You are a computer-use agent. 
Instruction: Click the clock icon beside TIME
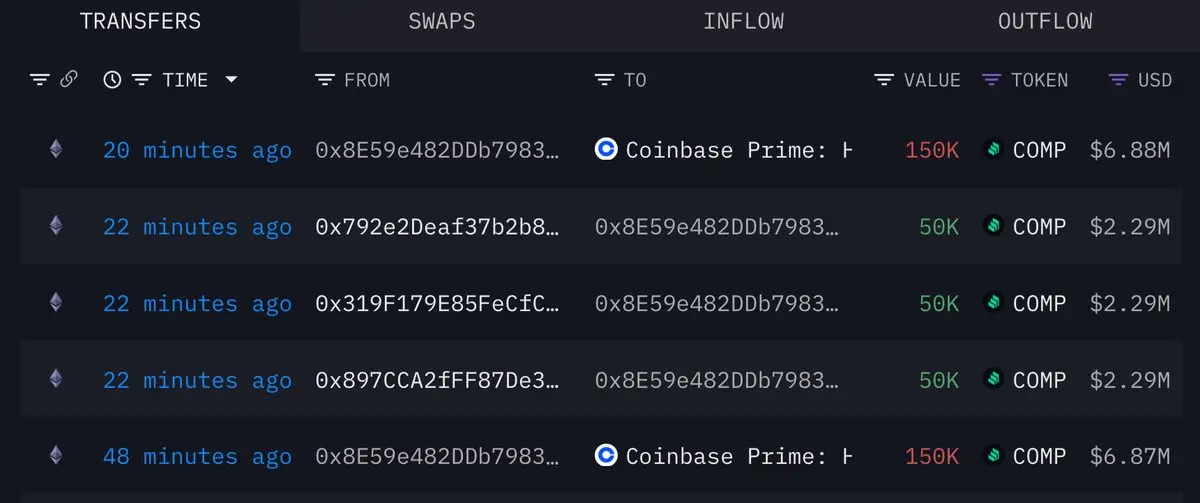pyautogui.click(x=112, y=80)
